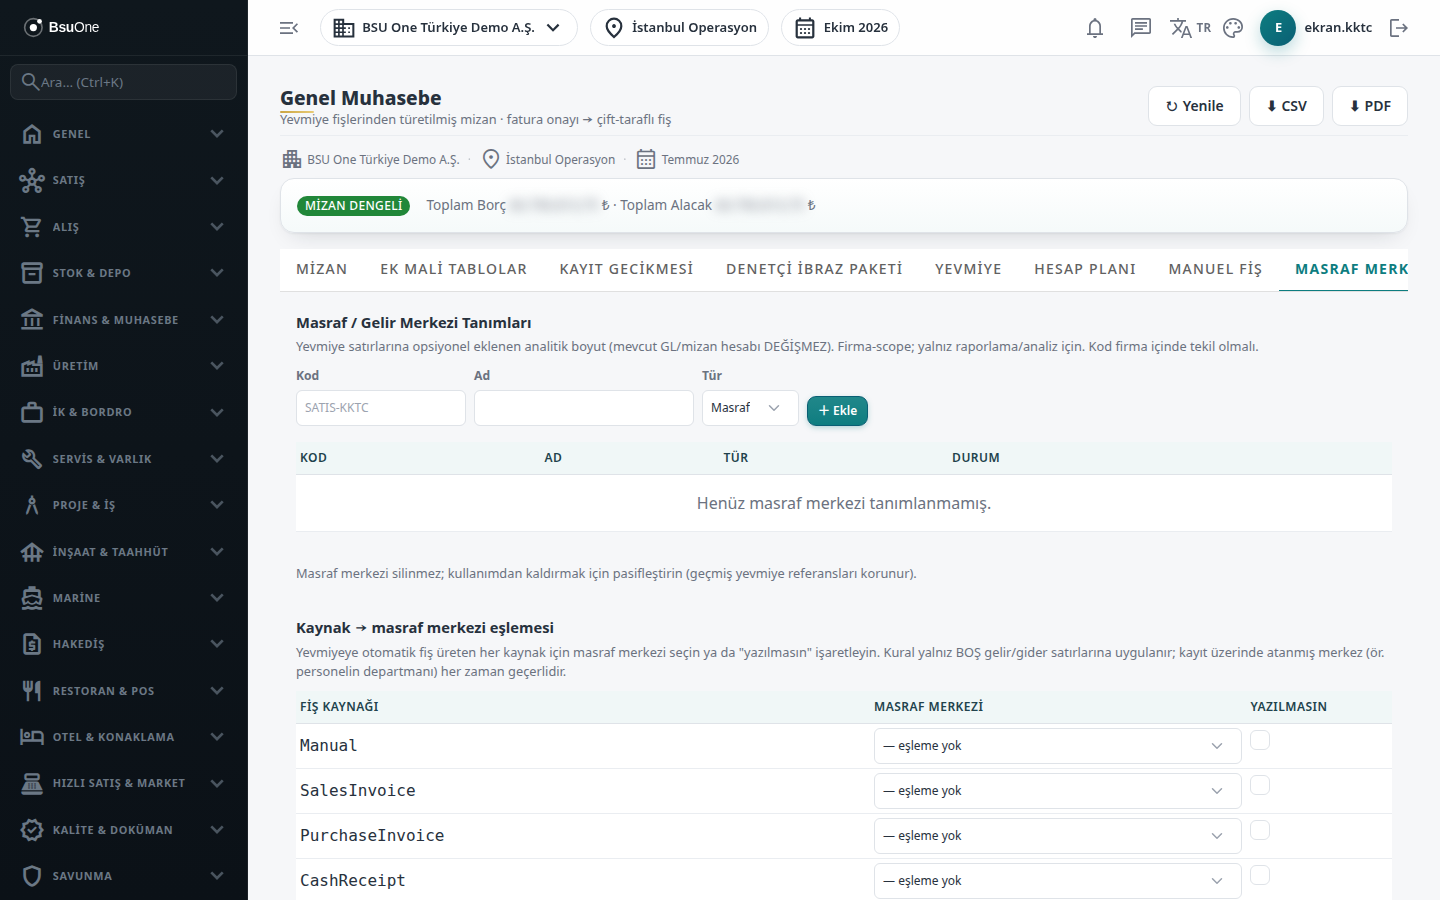This screenshot has height=900, width=1440.
Task: Open the Hesap Planı tab
Action: (1085, 269)
